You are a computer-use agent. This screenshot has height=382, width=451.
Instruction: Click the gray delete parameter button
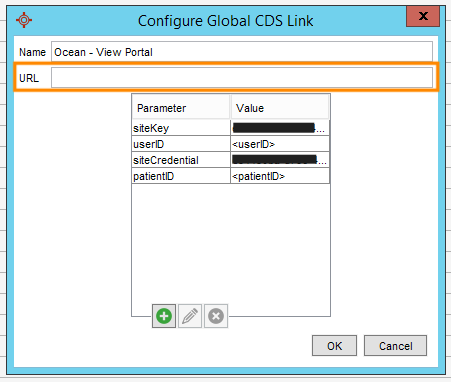pyautogui.click(x=216, y=316)
